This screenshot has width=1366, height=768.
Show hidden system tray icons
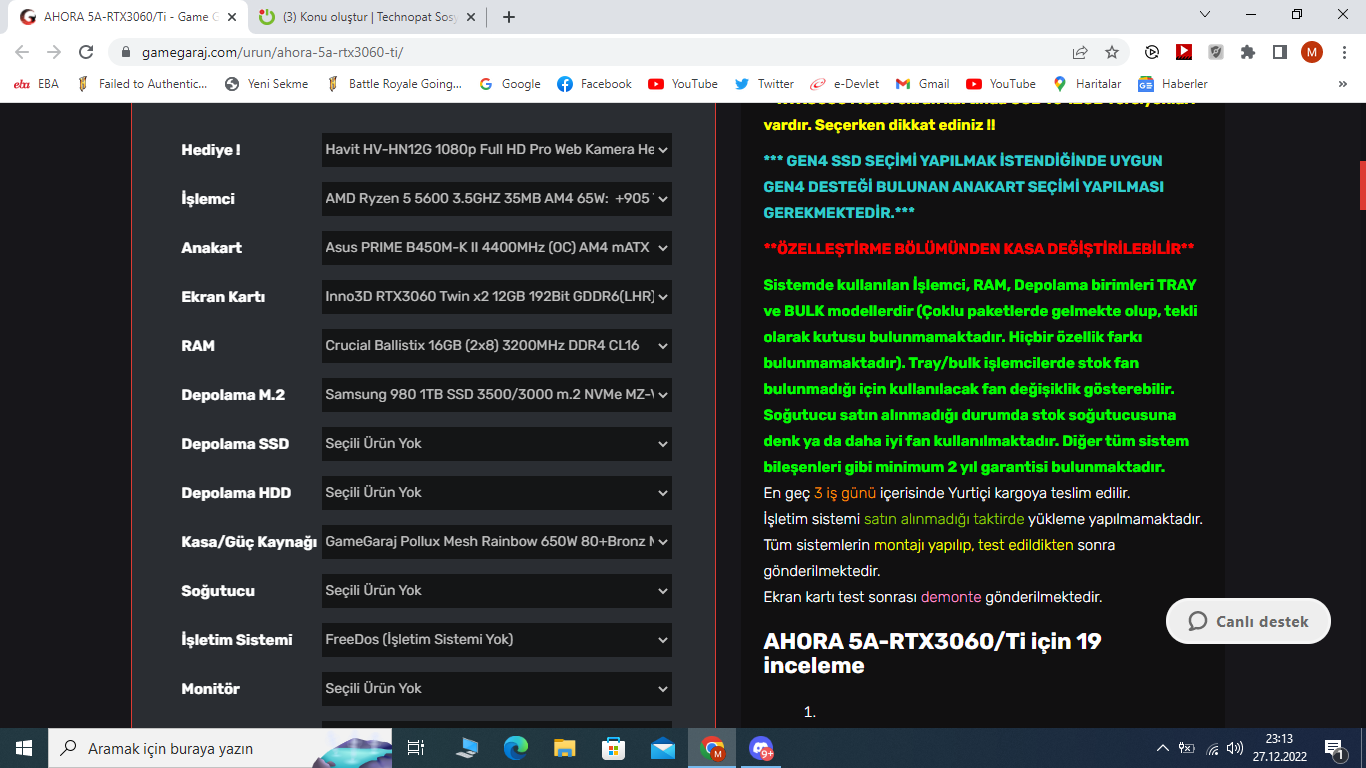pos(1162,748)
